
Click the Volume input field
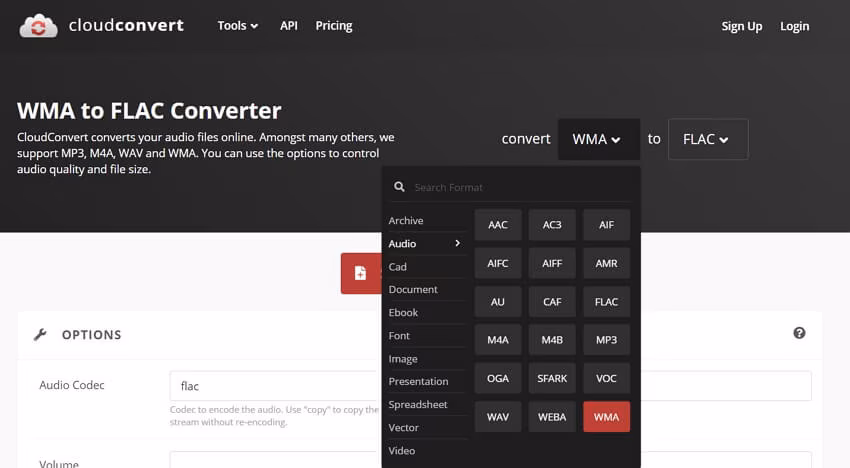click(490, 459)
